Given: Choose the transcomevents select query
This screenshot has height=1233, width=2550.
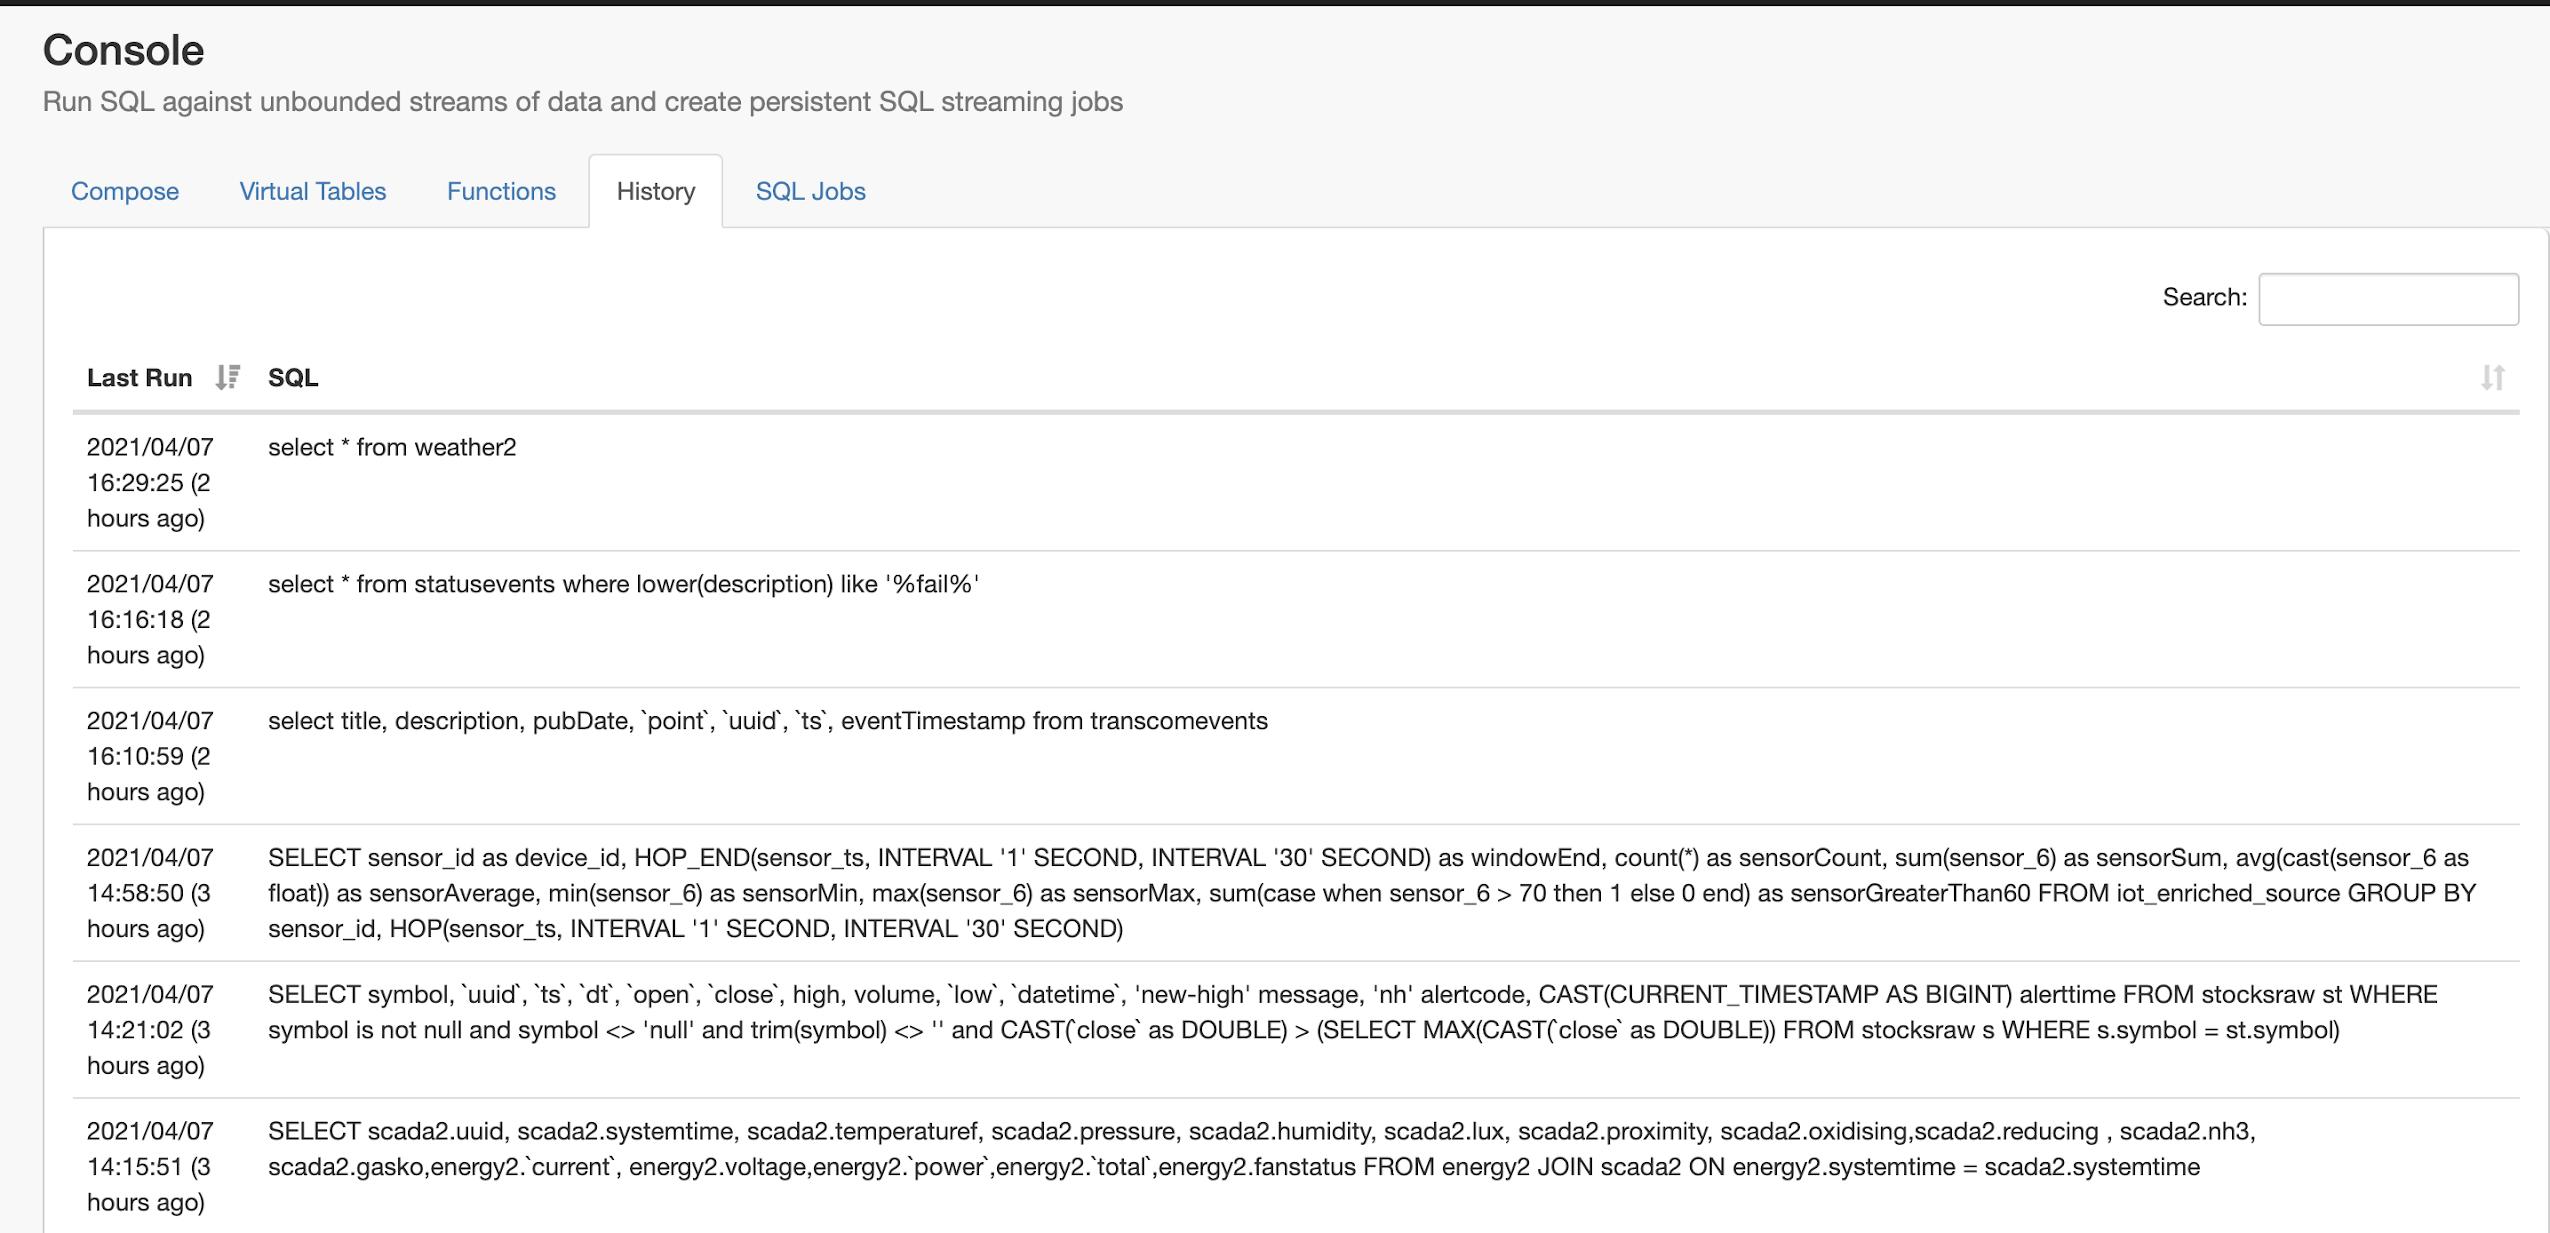Looking at the screenshot, I should 767,721.
